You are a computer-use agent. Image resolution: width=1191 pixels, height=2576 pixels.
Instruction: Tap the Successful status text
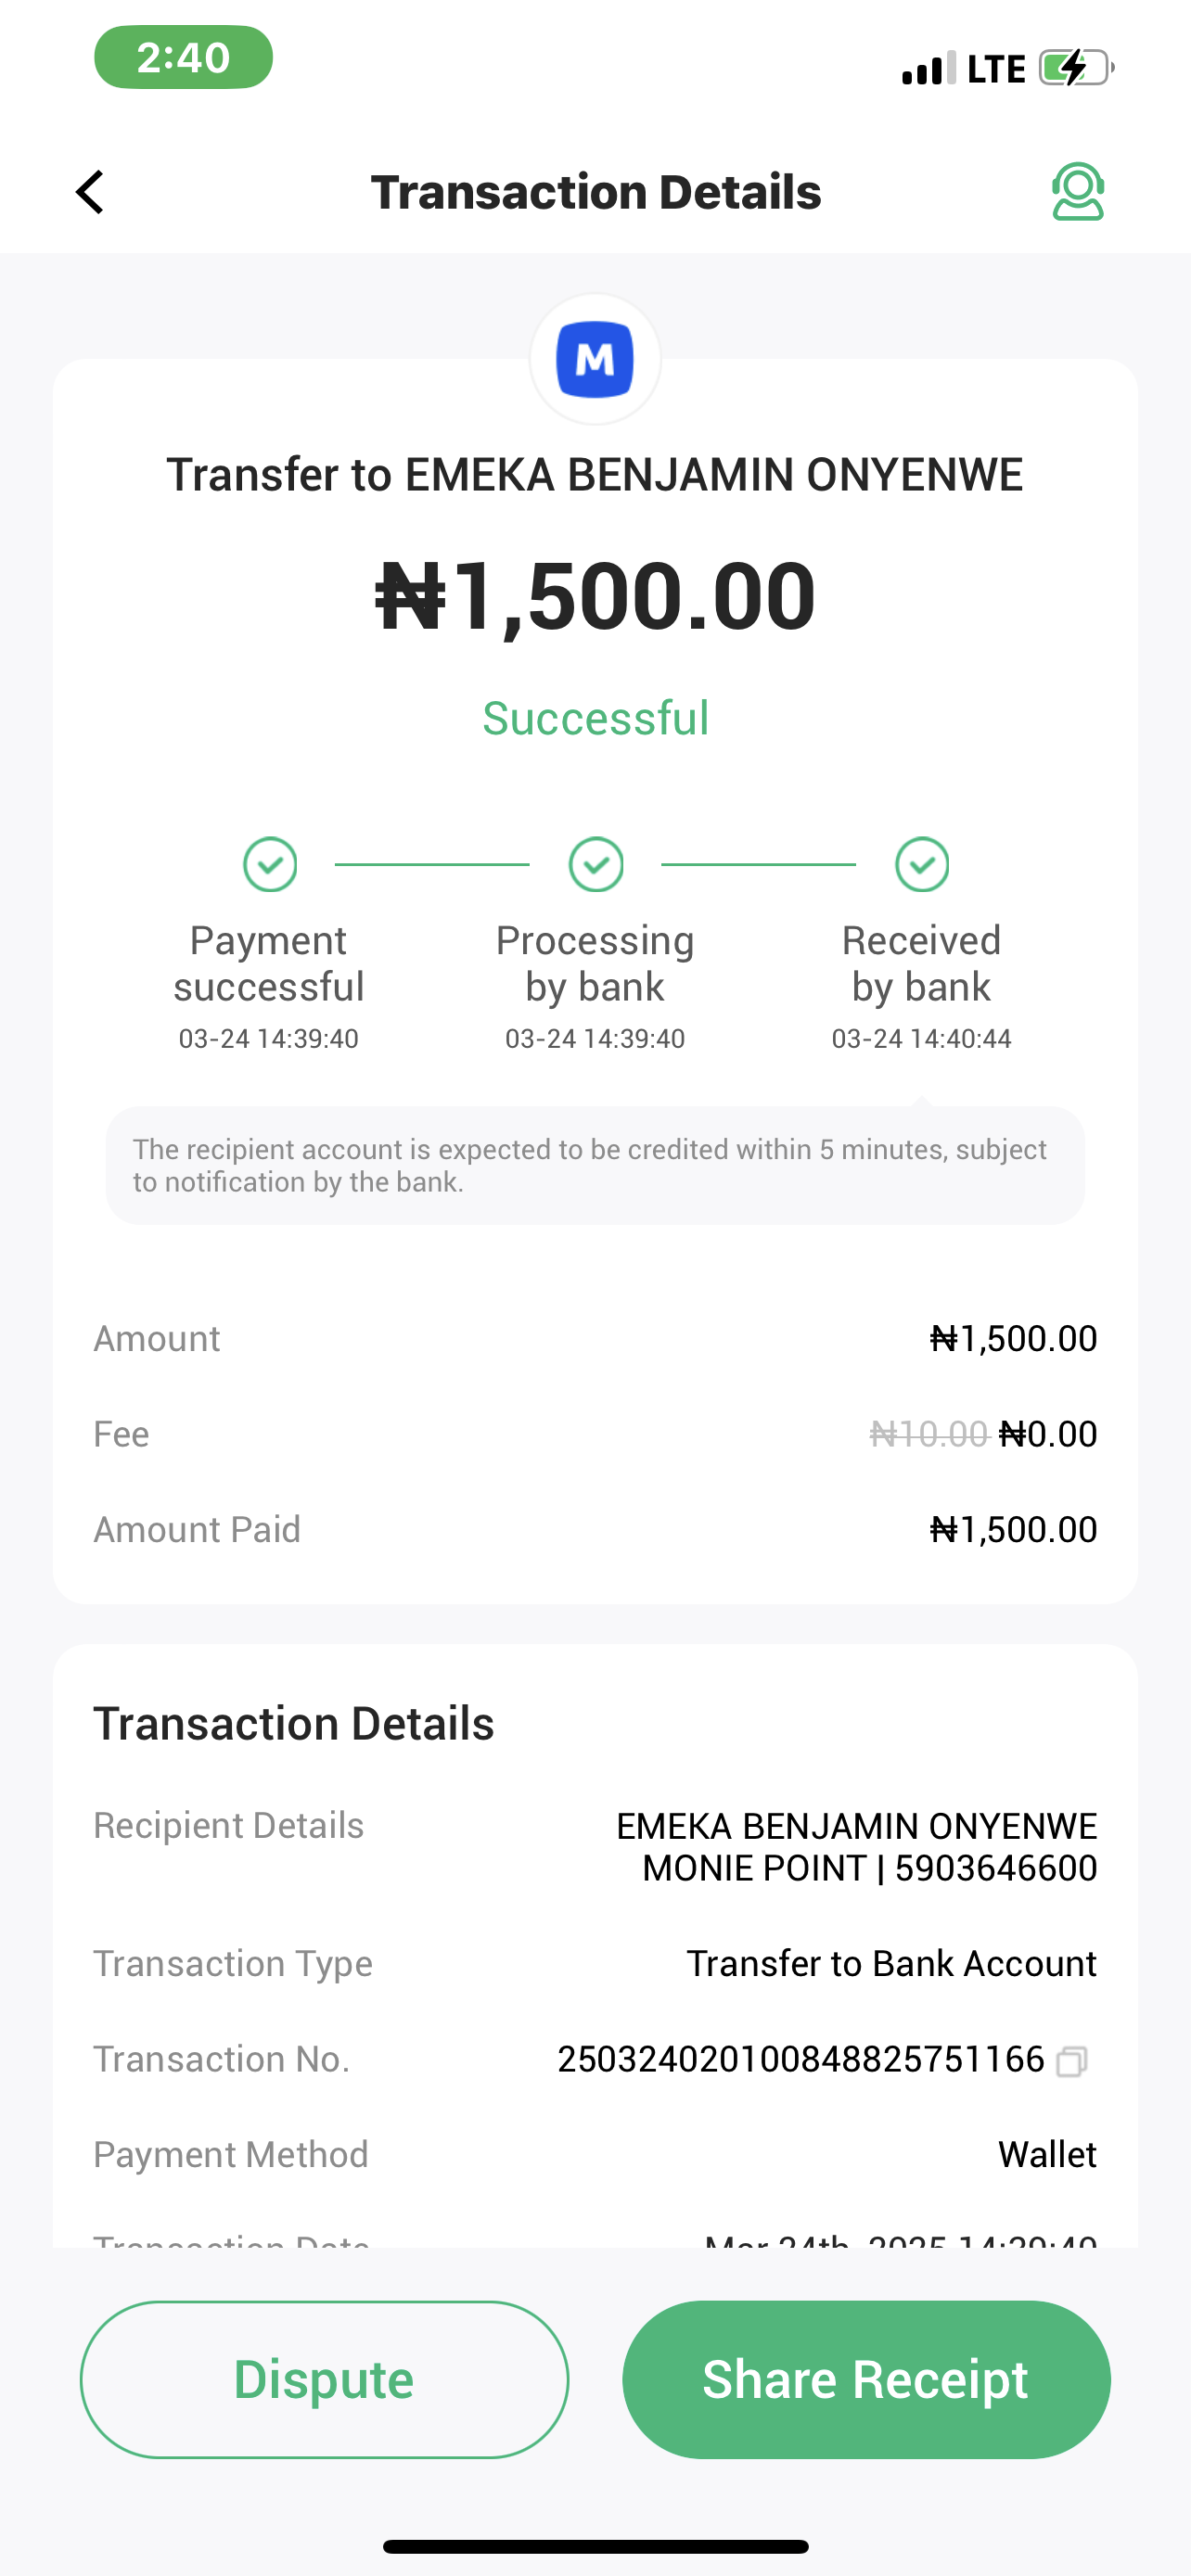(595, 718)
